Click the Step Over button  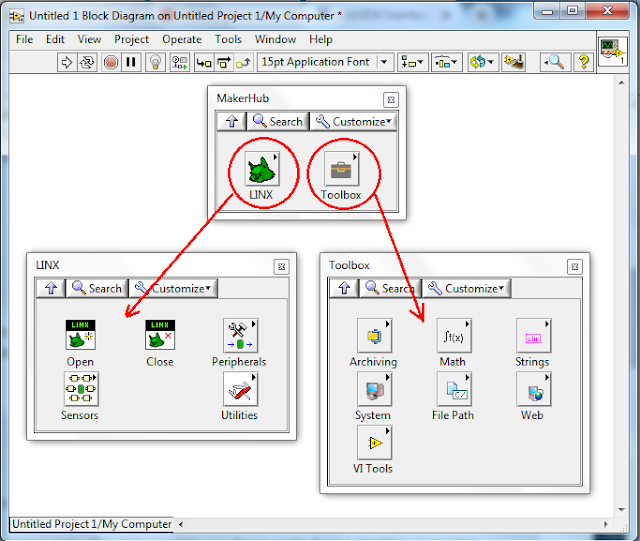pyautogui.click(x=224, y=62)
